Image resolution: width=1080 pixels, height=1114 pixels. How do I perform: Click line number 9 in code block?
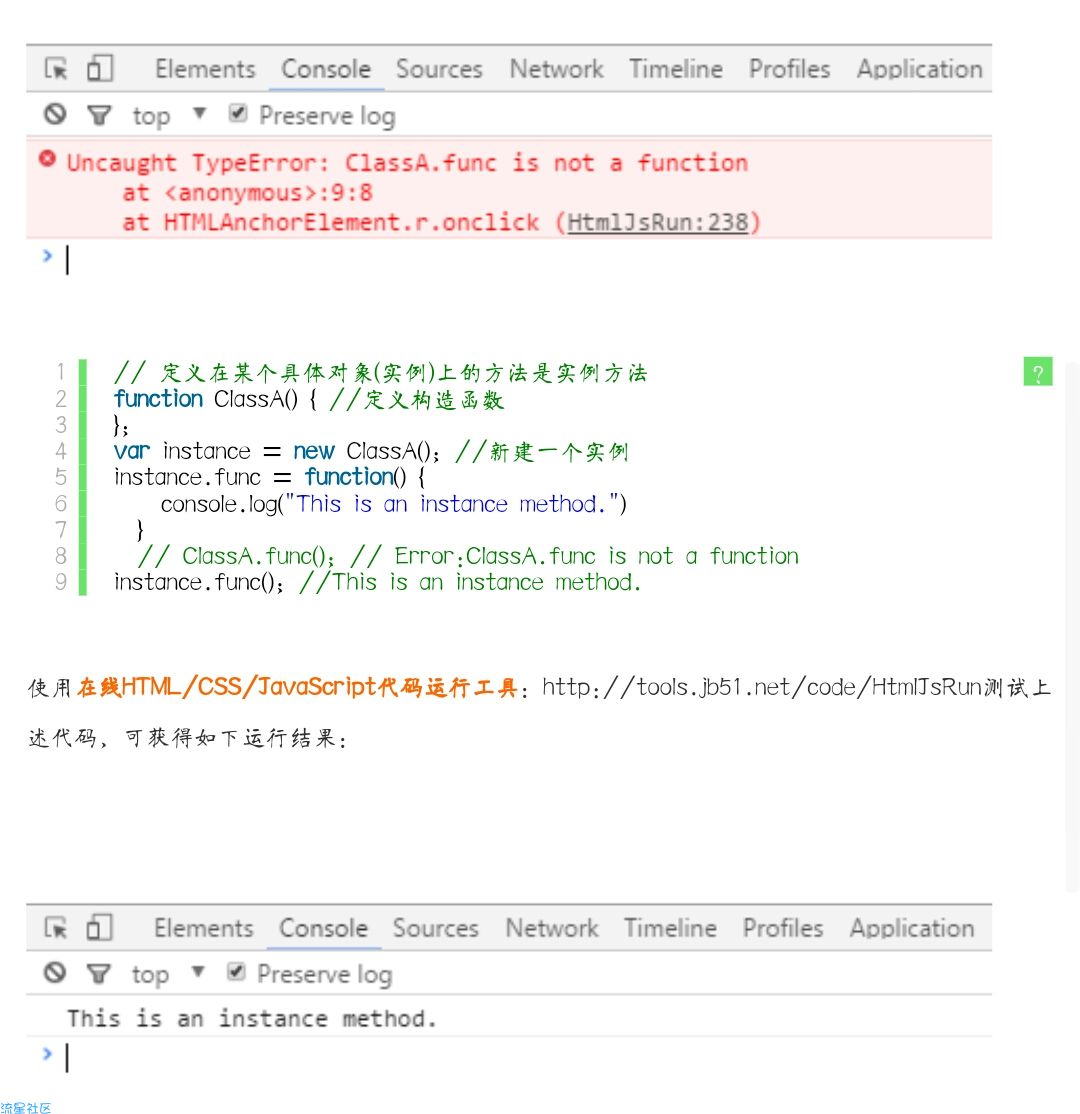[60, 582]
